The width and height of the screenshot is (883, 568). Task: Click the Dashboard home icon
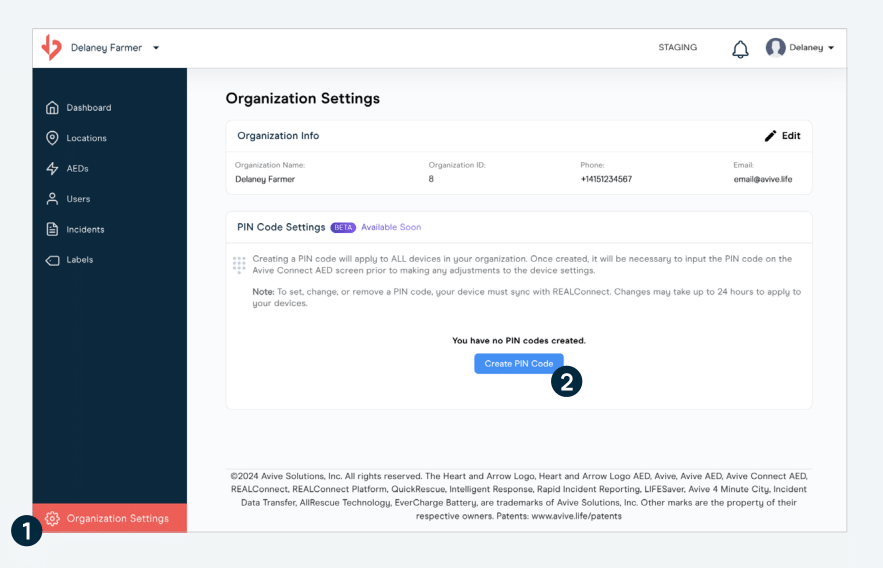[52, 108]
